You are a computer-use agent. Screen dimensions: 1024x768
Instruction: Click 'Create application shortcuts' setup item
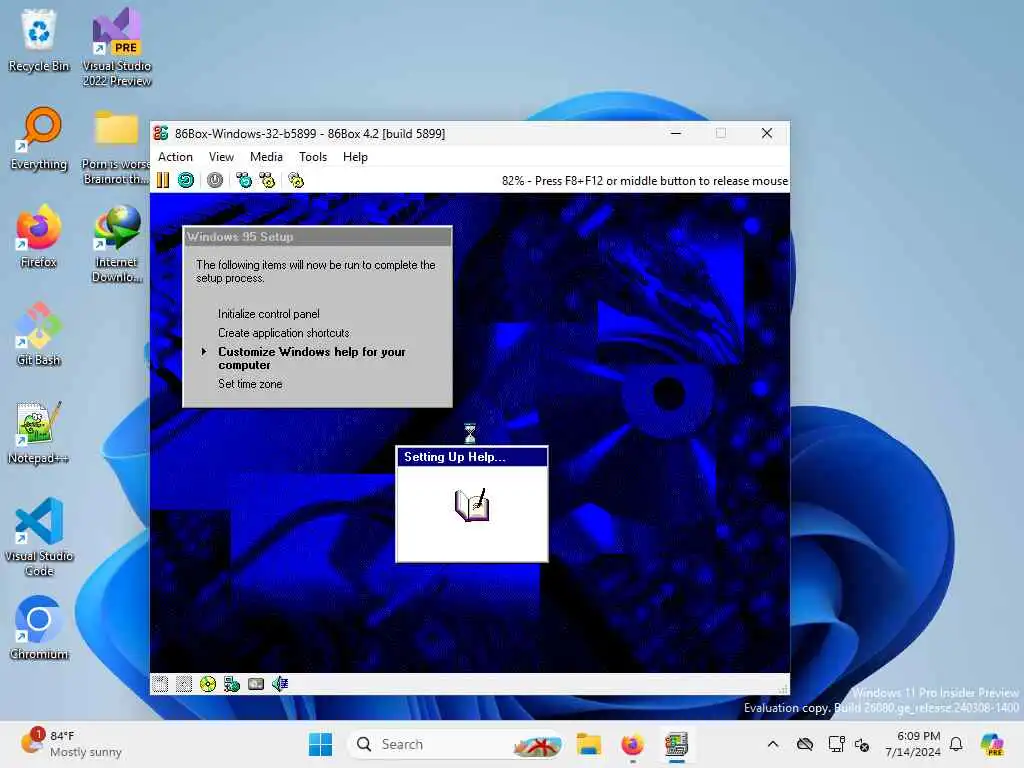pos(283,333)
